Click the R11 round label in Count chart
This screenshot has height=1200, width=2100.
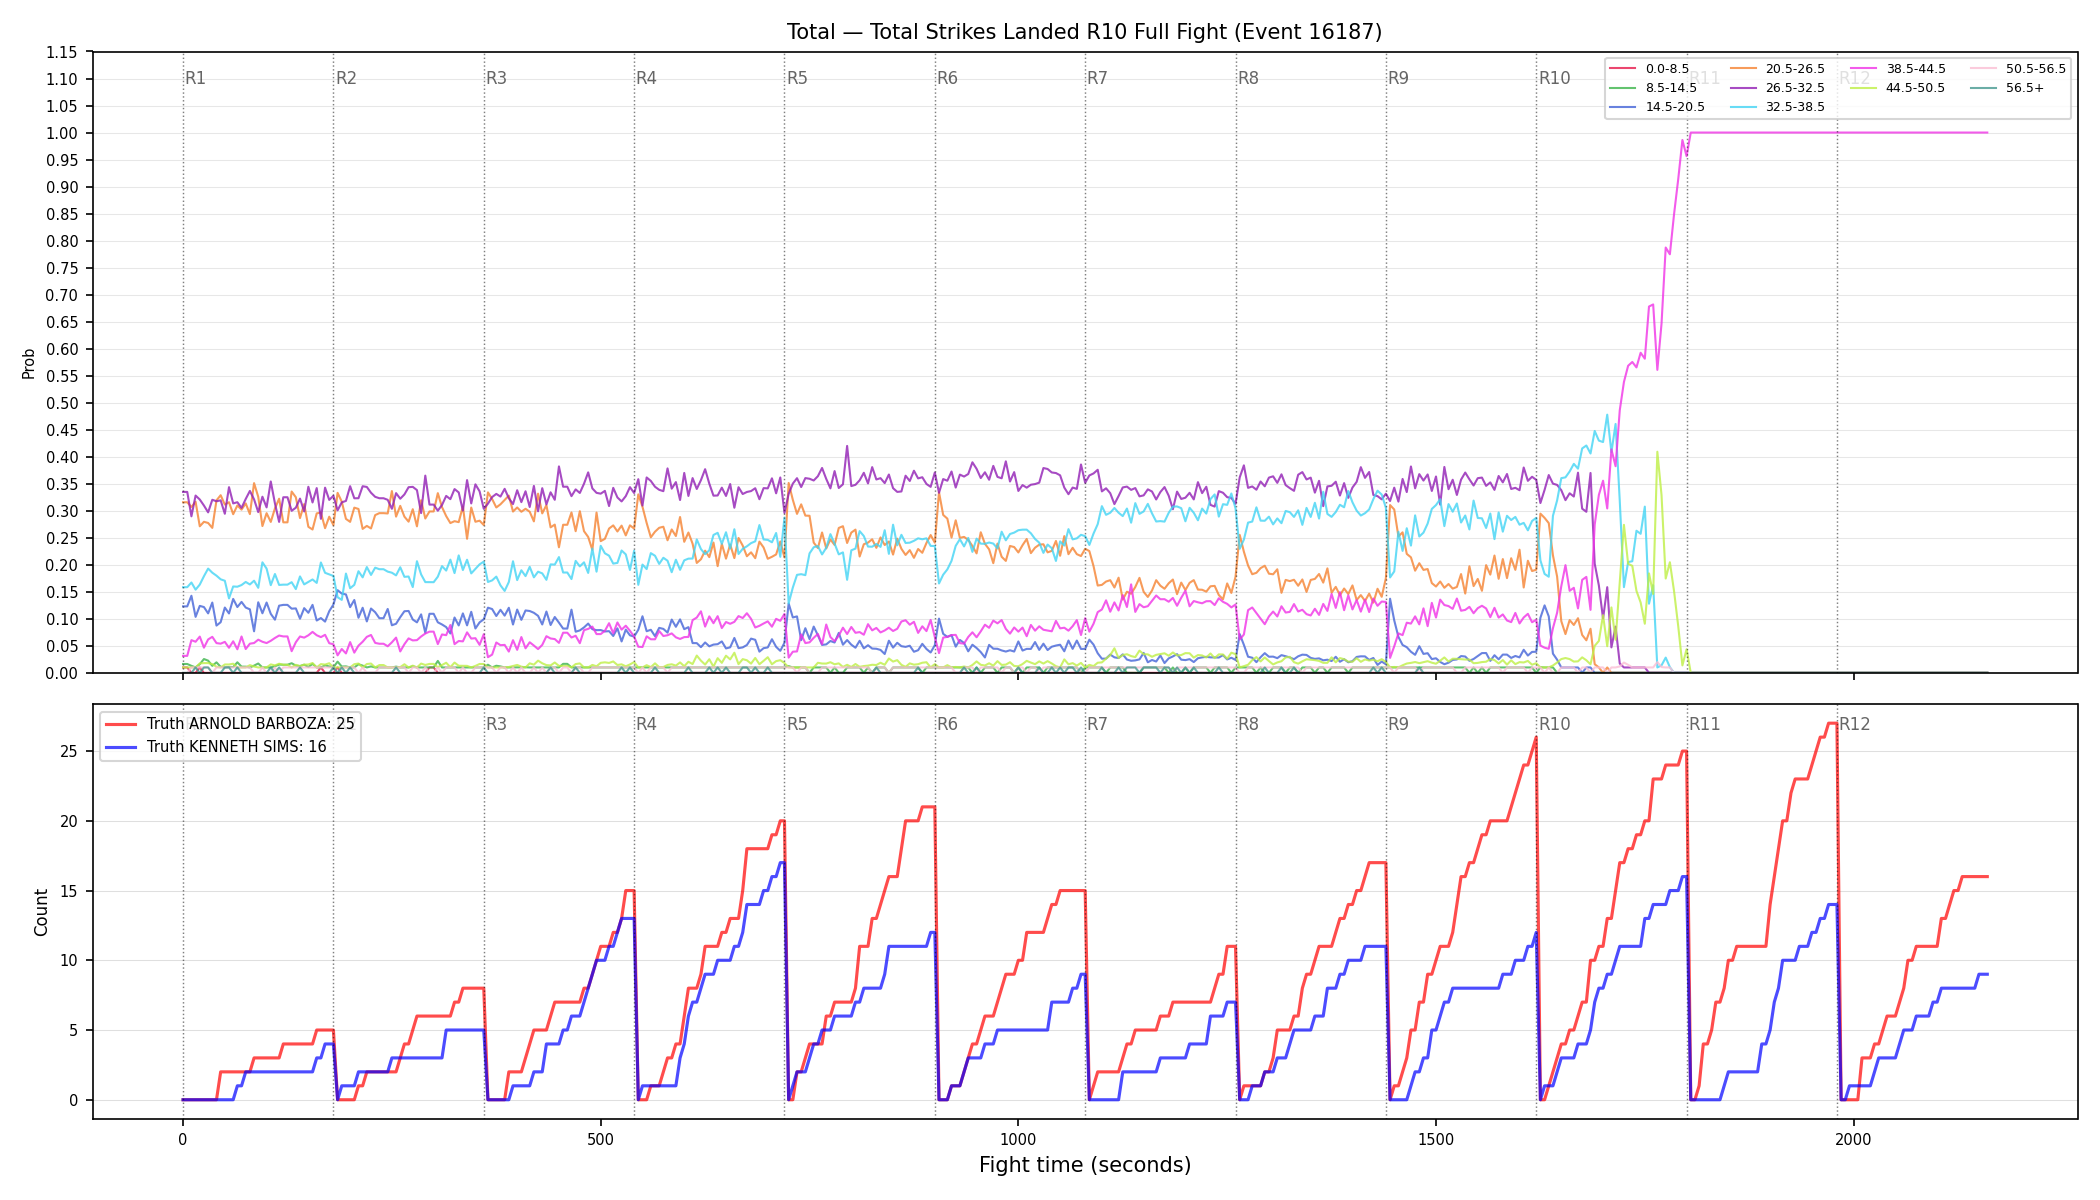pos(1704,724)
